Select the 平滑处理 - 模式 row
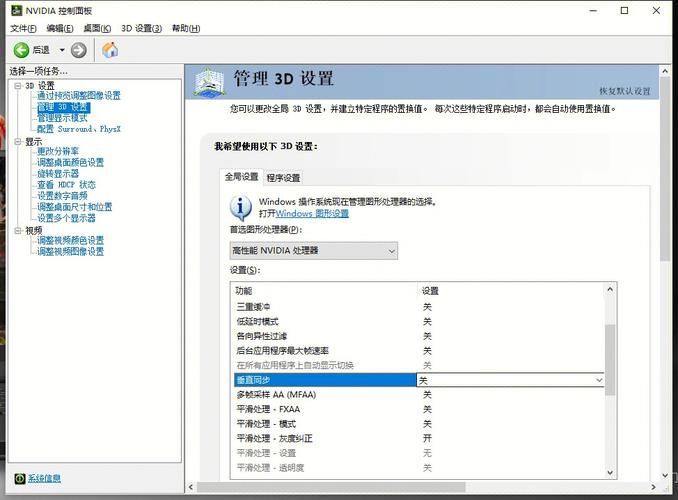678x500 pixels. click(x=419, y=424)
